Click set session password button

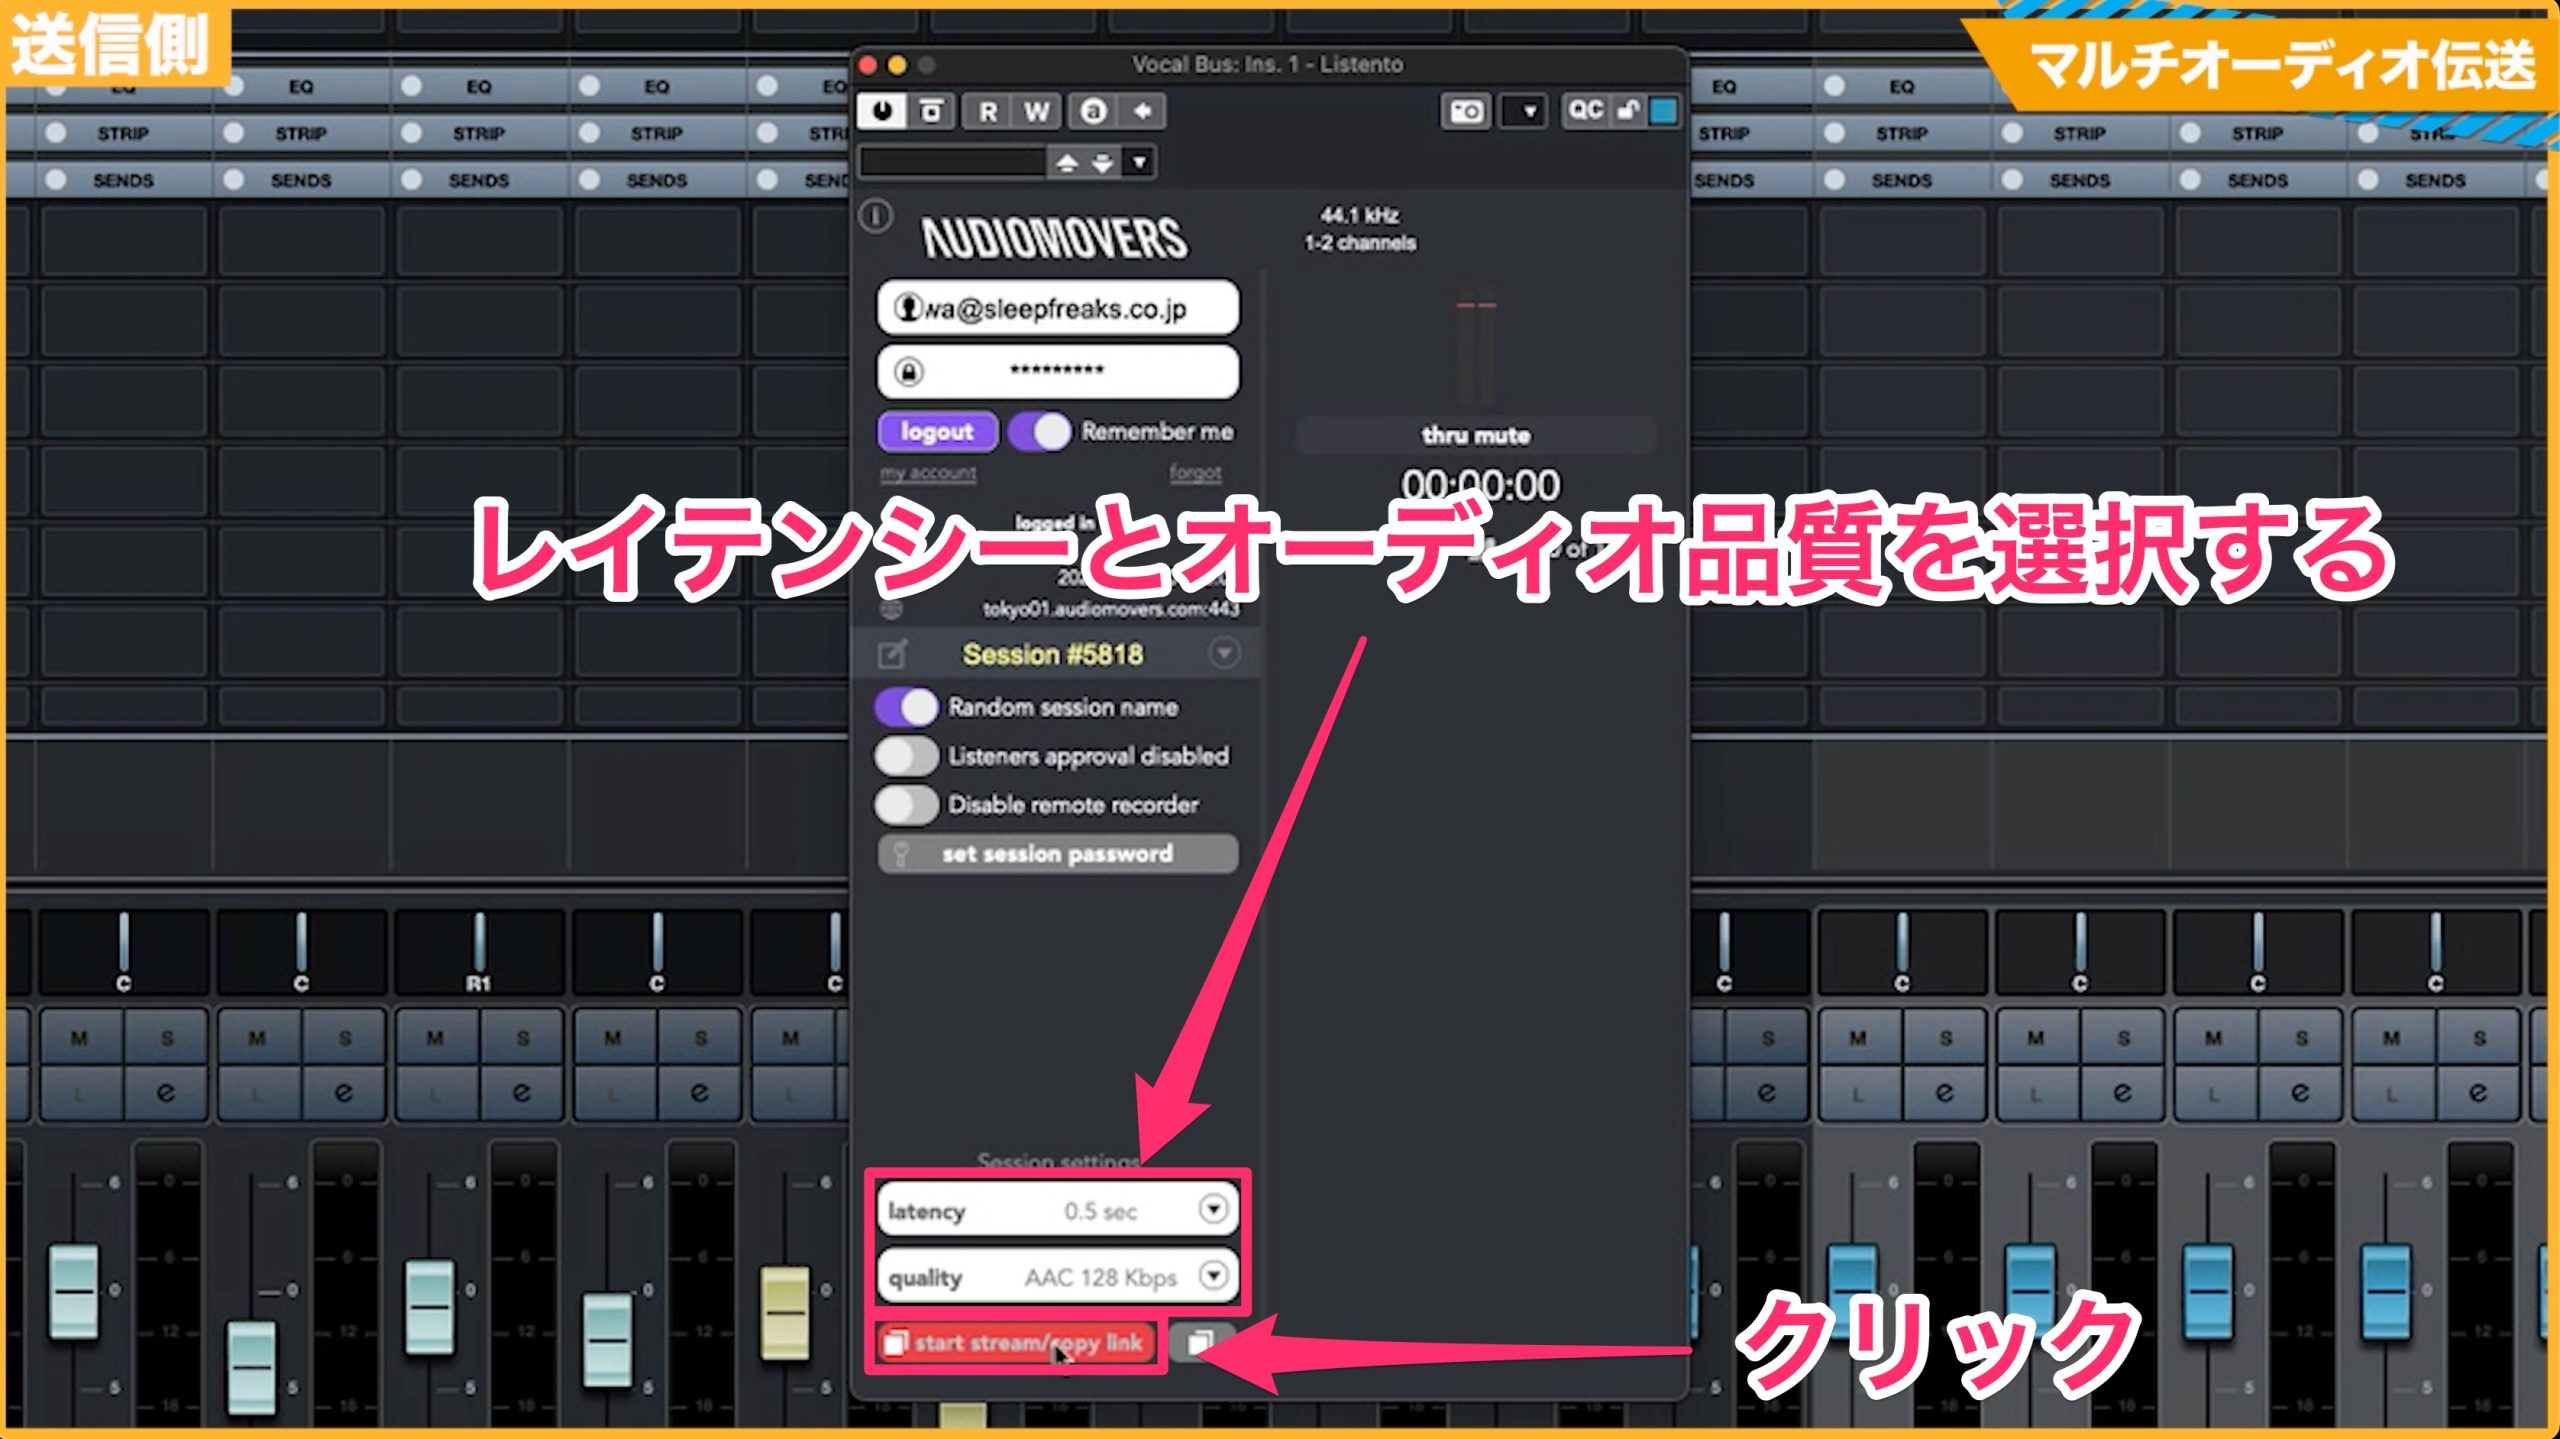(x=1058, y=854)
